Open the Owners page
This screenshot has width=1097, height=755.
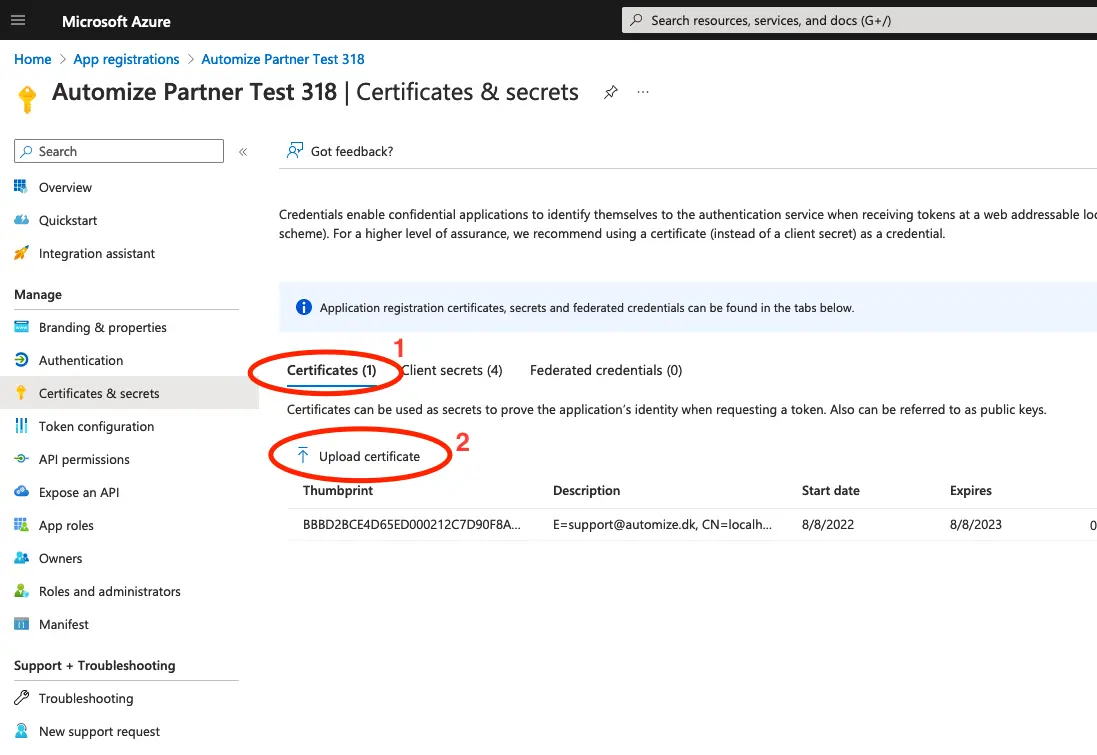pos(59,558)
